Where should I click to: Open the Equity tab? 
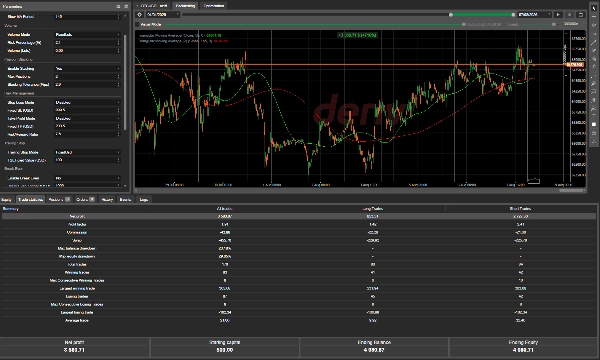7,199
